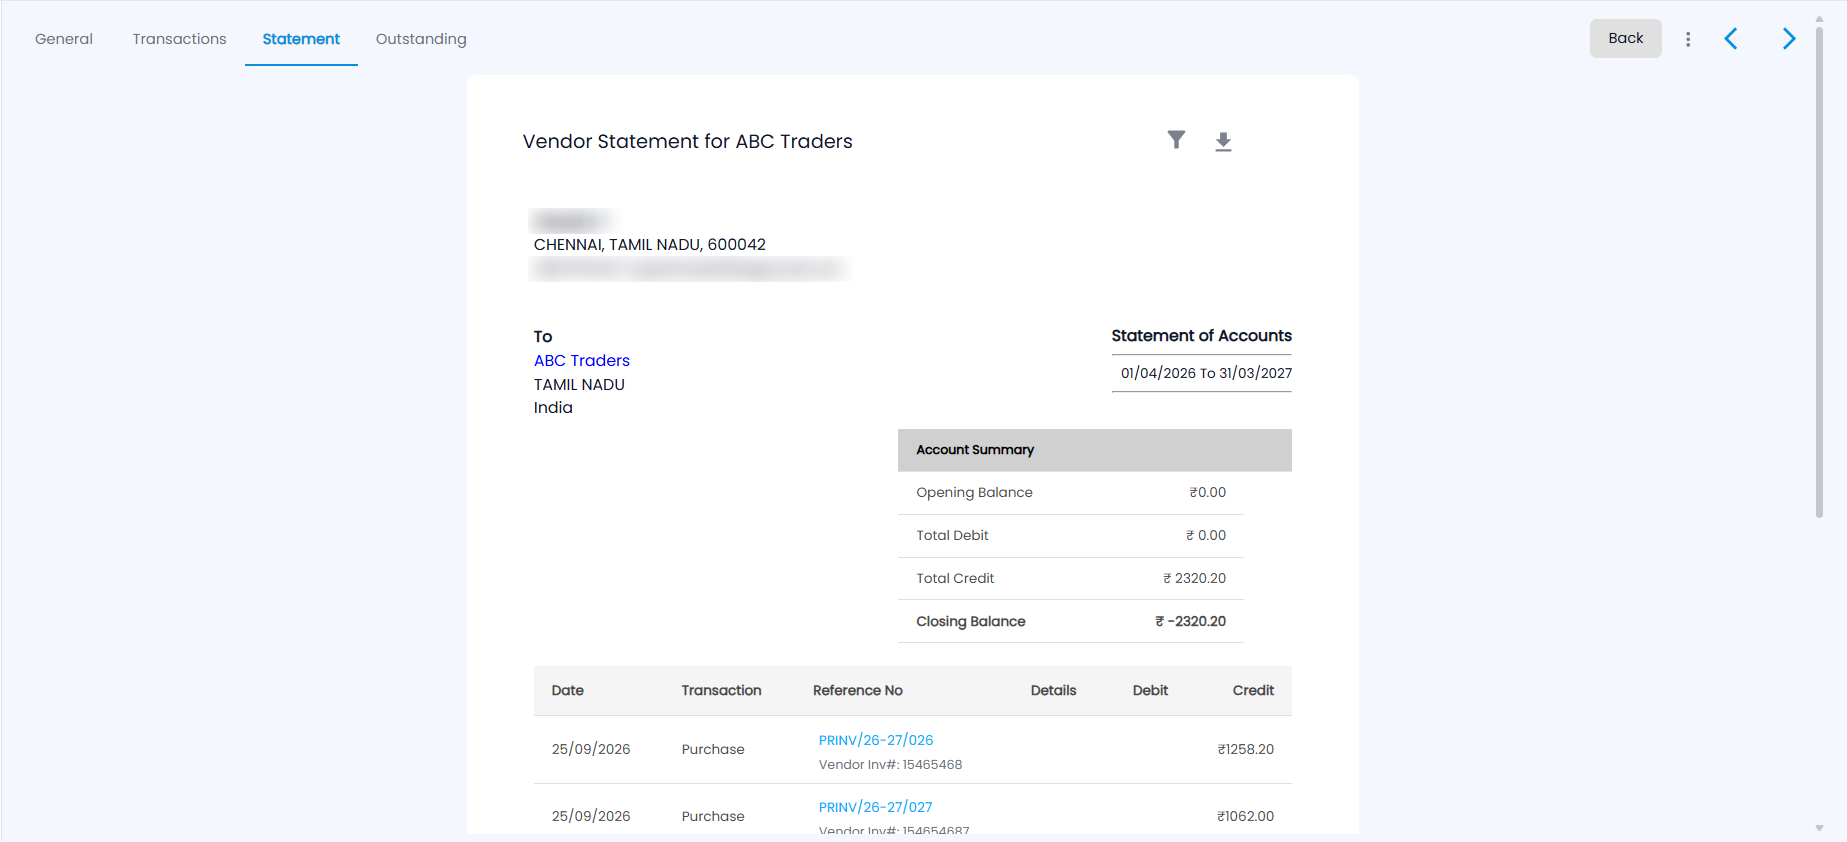Go to previous vendor arrow
This screenshot has width=1847, height=842.
1731,39
